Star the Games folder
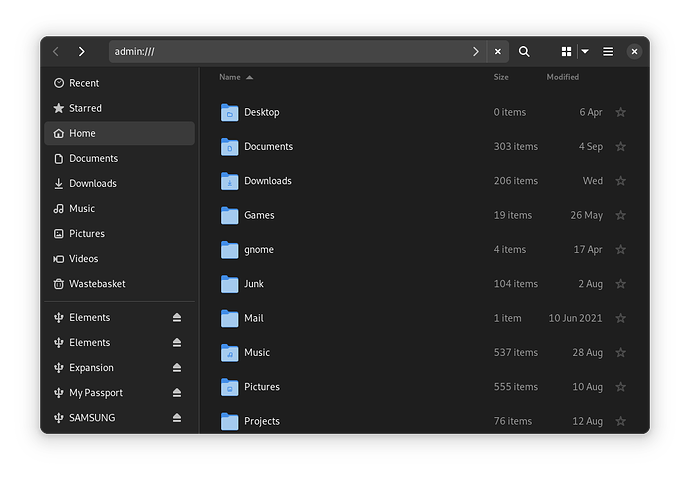690x478 pixels. click(x=620, y=215)
